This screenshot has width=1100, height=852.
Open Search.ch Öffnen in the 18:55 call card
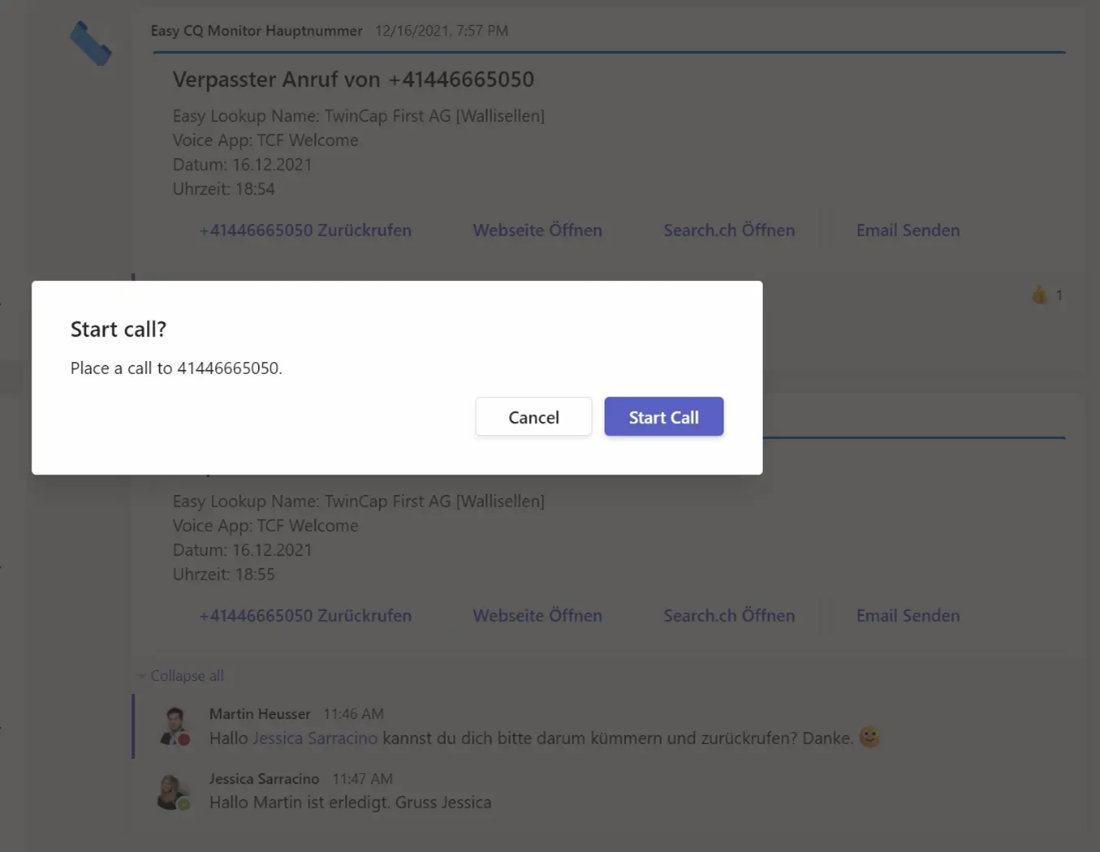729,615
